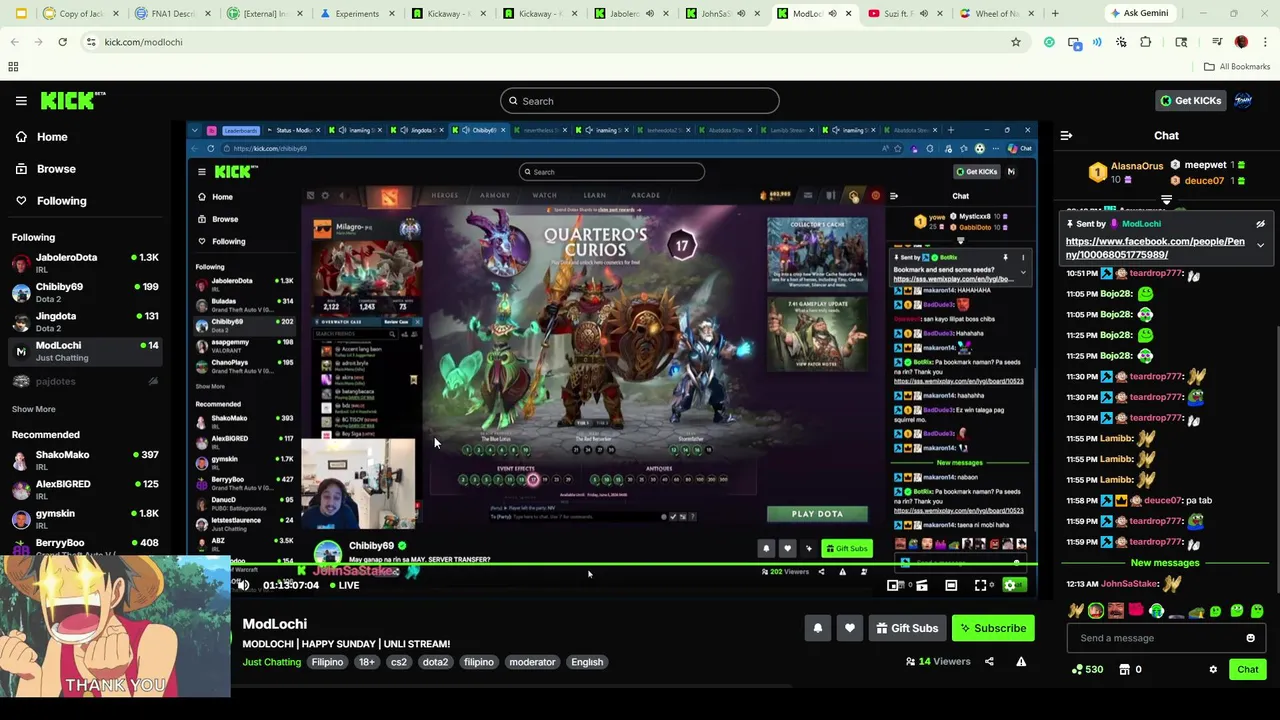This screenshot has width=1280, height=720.
Task: Click the Kick search field
Action: coord(640,101)
